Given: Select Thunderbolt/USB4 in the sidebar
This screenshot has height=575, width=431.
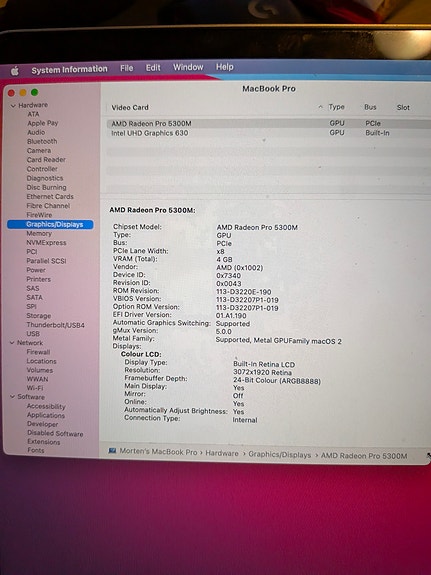Looking at the screenshot, I should tap(55, 325).
